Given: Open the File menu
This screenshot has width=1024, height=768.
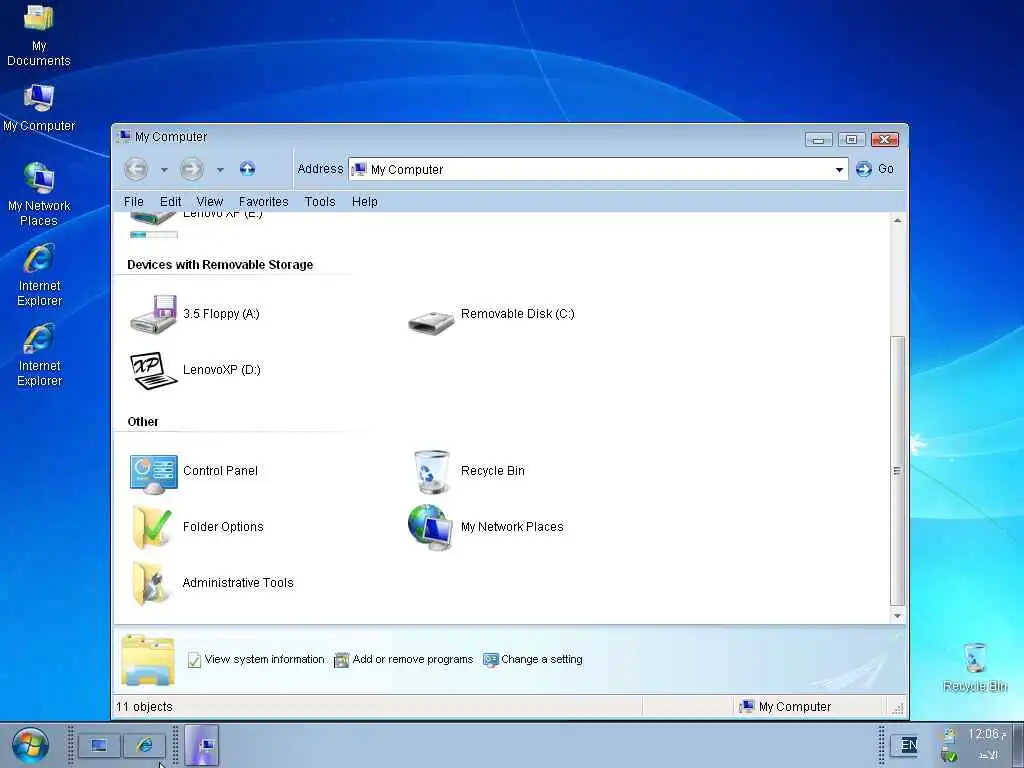Looking at the screenshot, I should 133,202.
